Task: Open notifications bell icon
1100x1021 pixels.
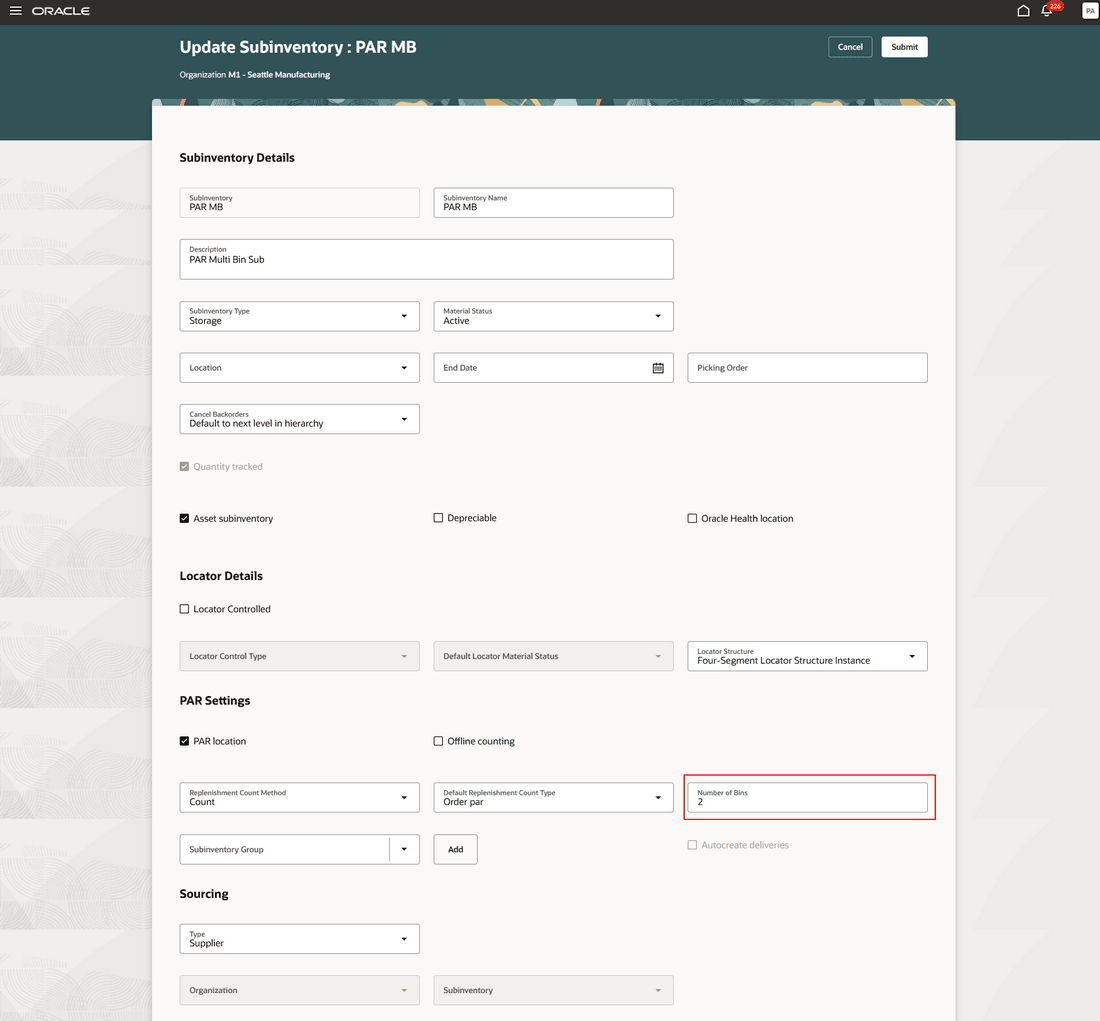Action: [x=1047, y=11]
